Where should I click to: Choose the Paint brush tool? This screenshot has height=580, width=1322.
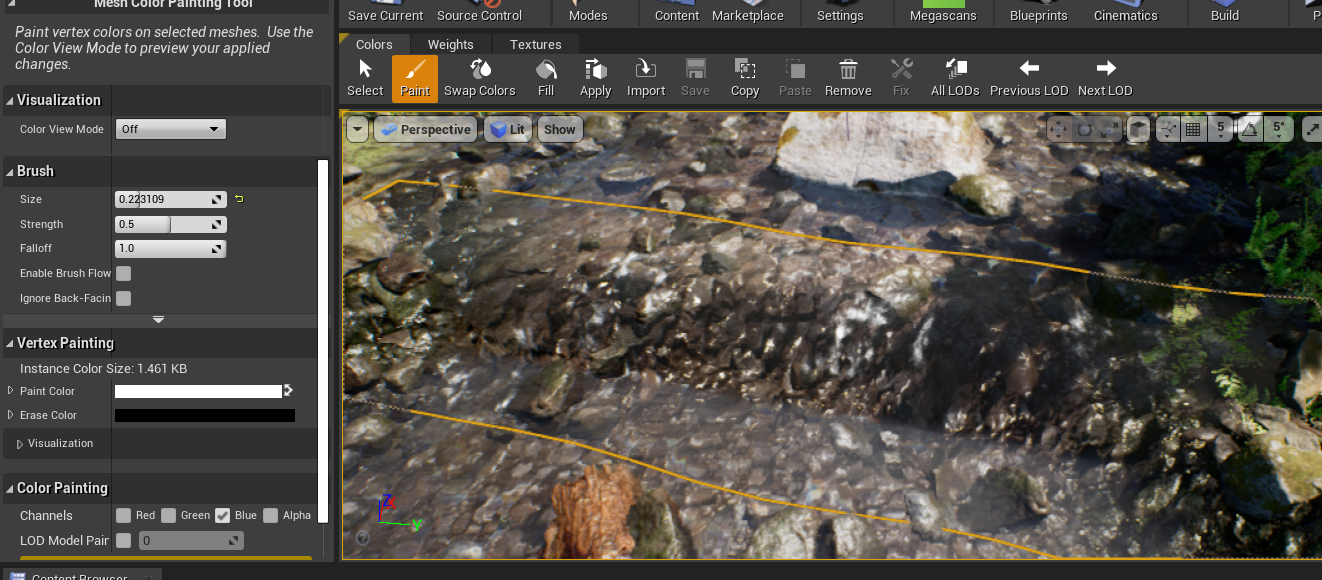[415, 77]
